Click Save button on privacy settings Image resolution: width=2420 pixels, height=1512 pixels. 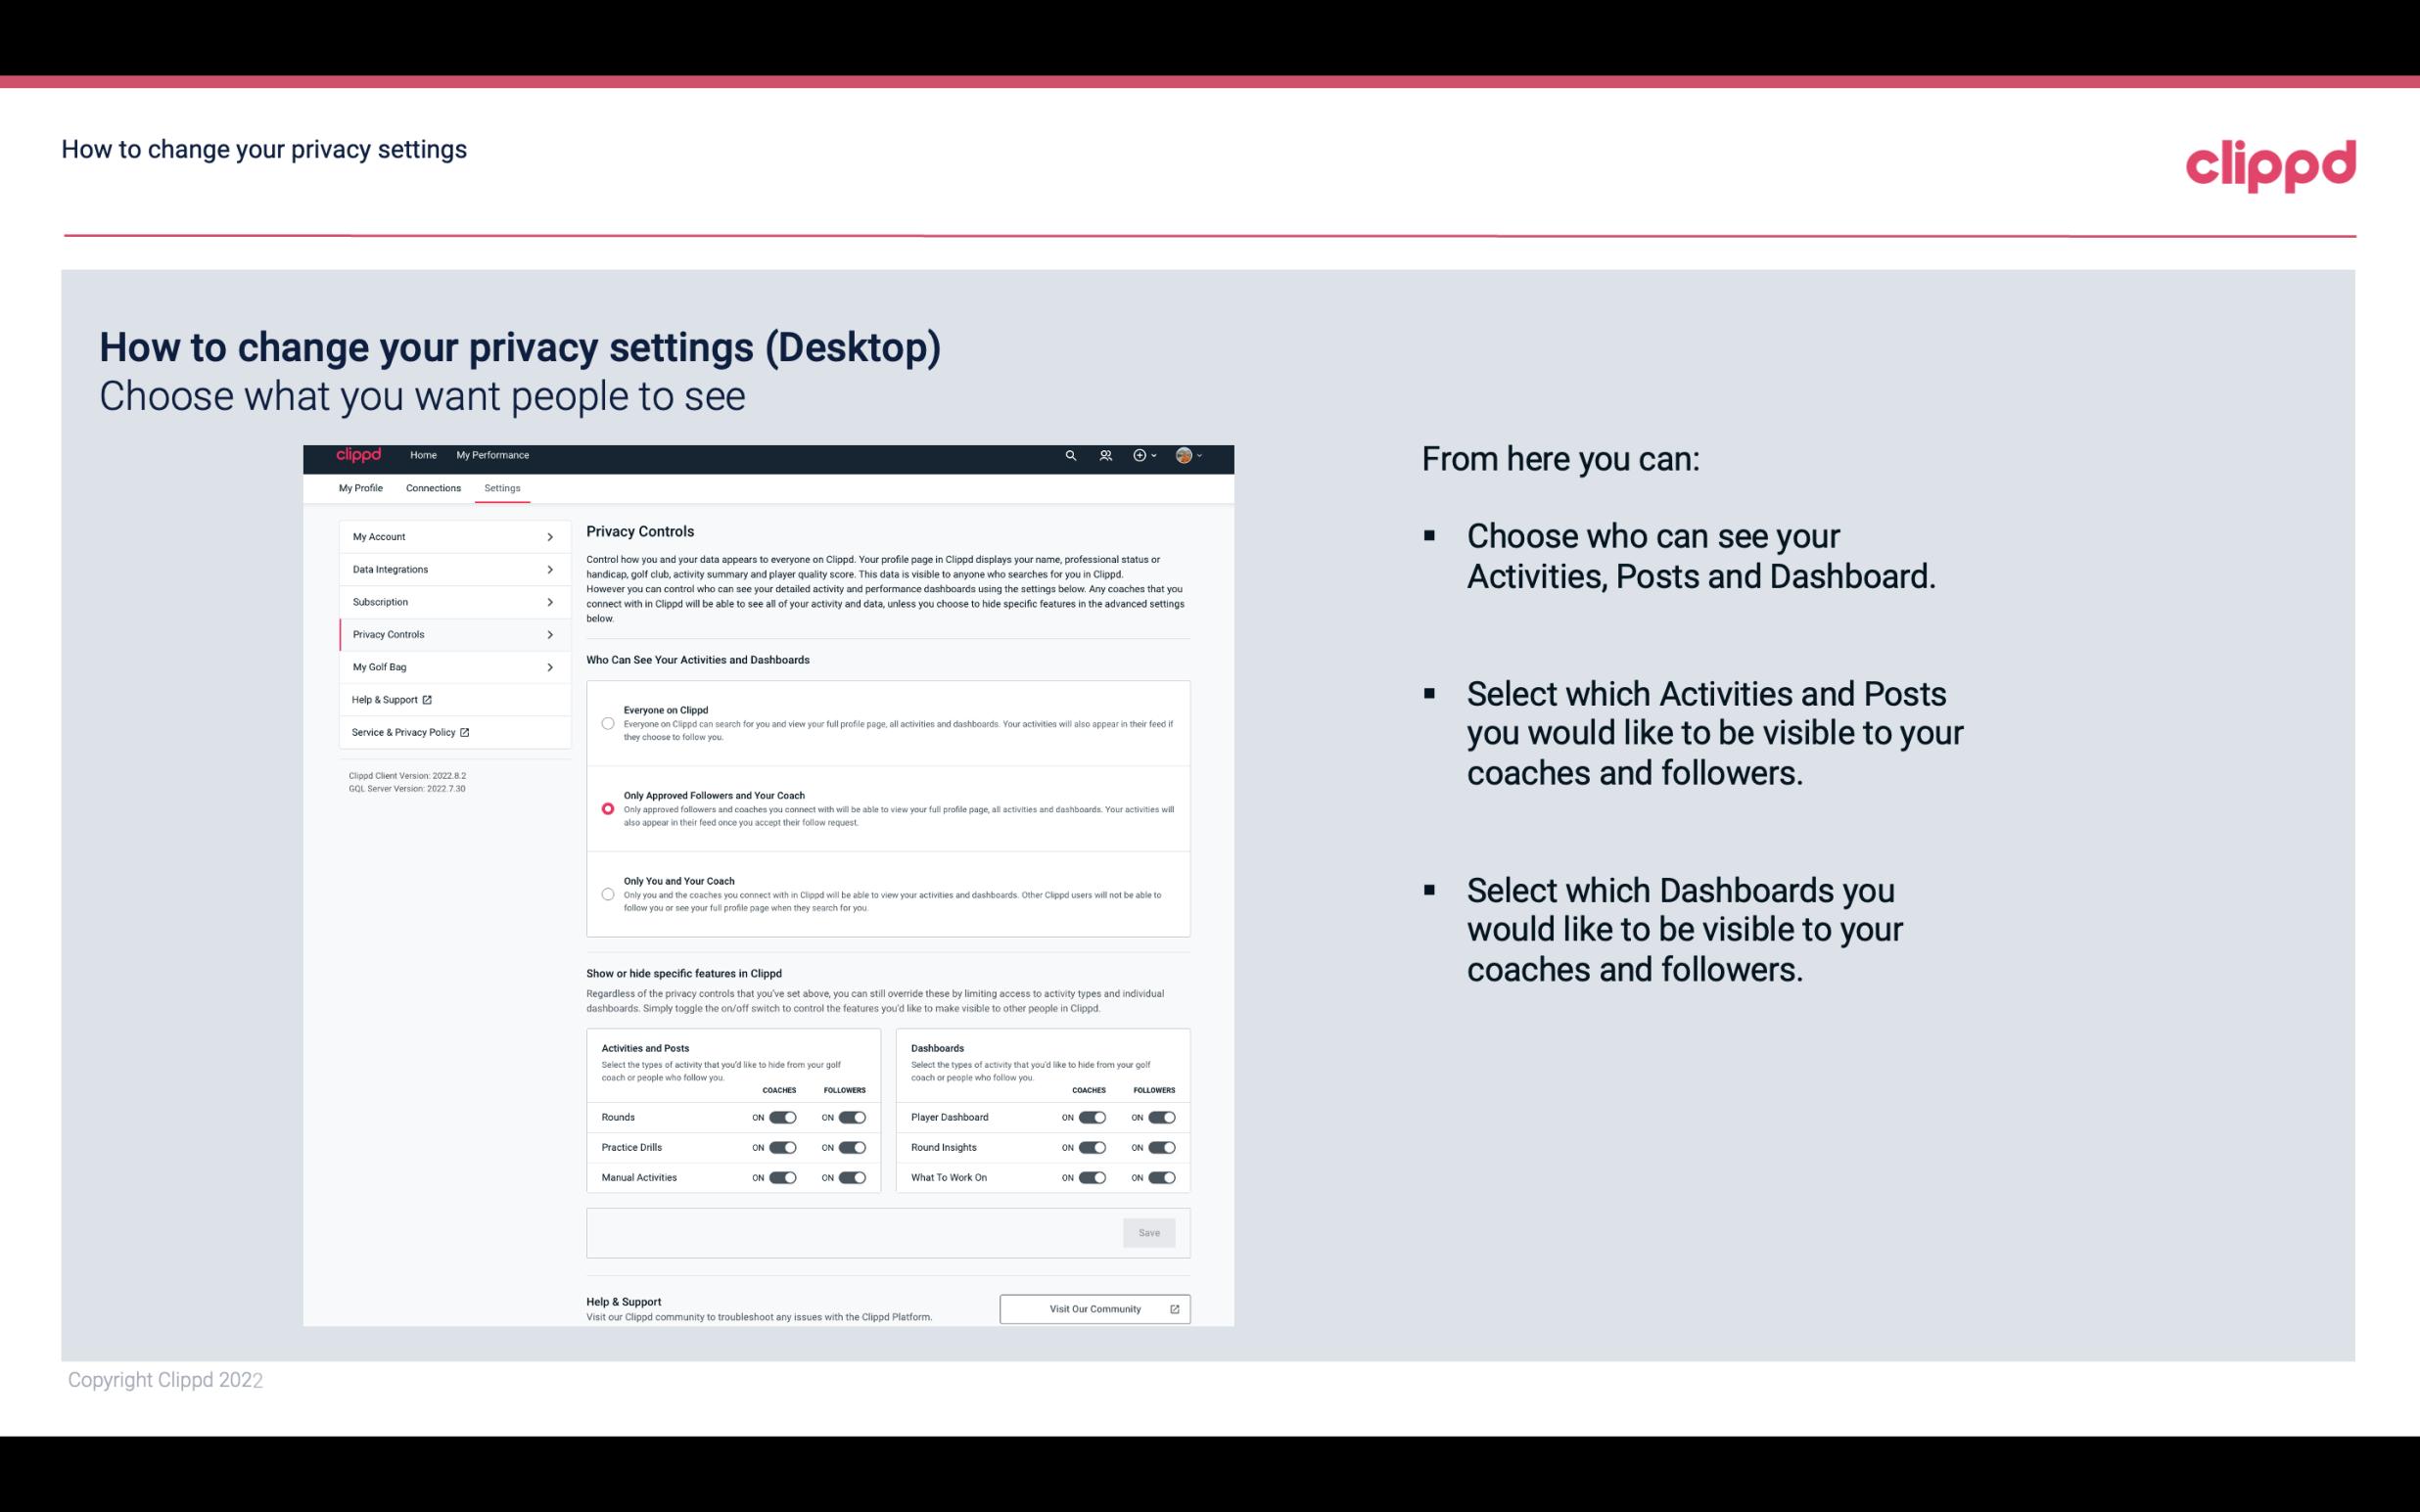[x=1148, y=1231]
